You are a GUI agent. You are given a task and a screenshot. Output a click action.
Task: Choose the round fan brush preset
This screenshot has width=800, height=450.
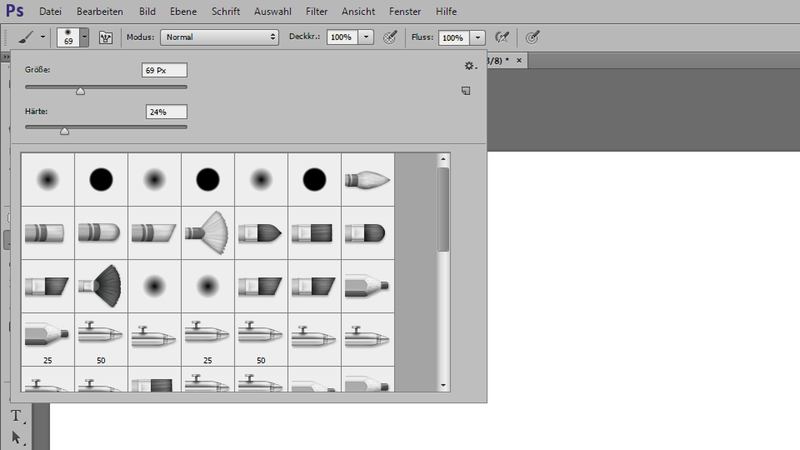pos(100,284)
